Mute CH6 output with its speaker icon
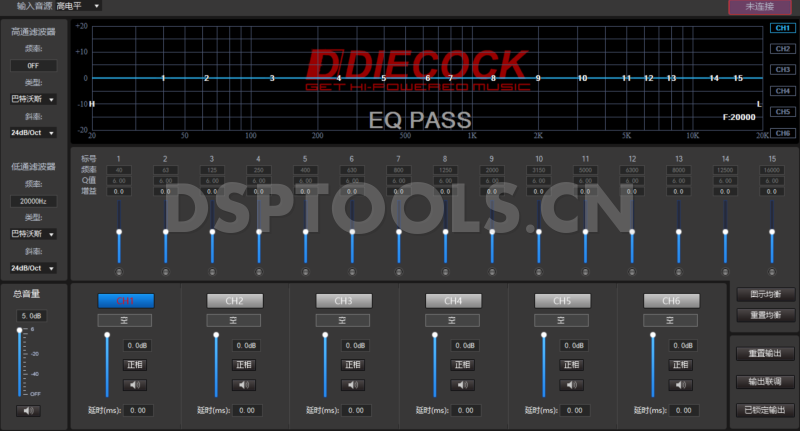This screenshot has height=431, width=800. tap(684, 385)
